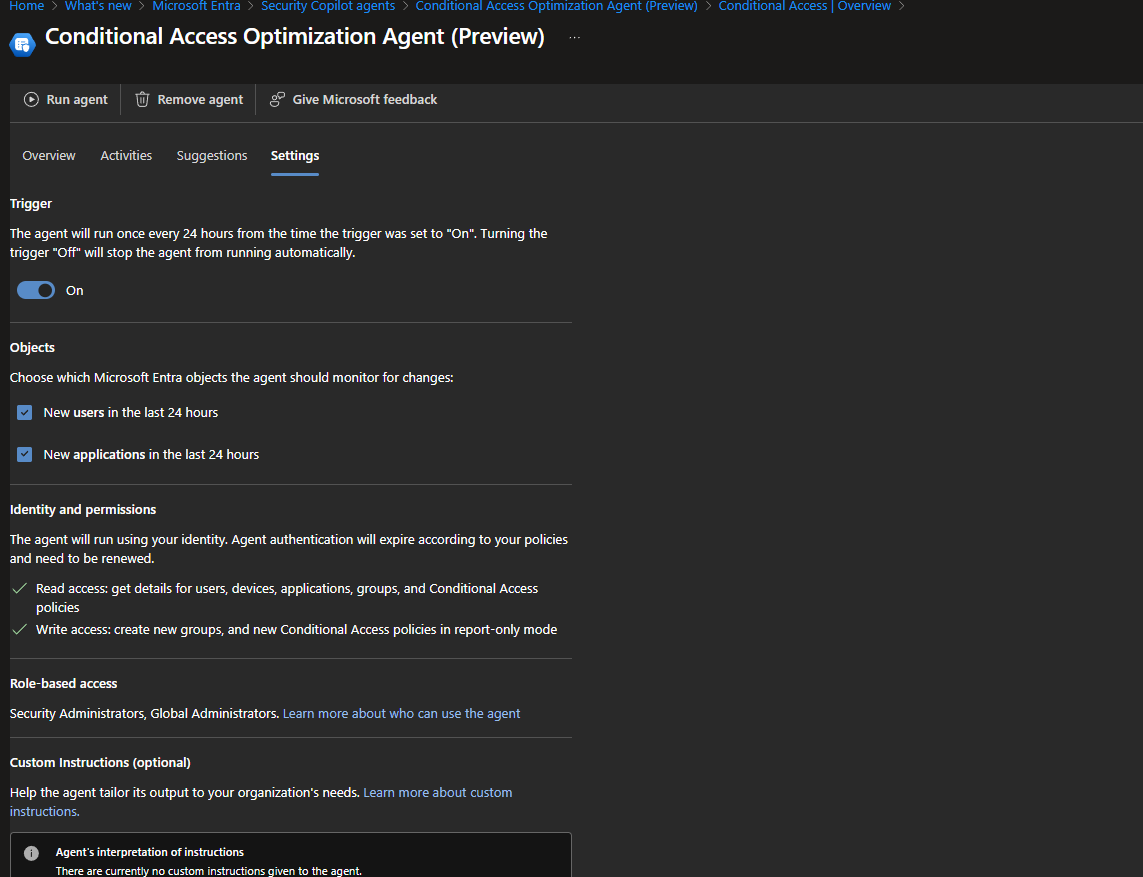1143x877 pixels.
Task: Uncheck New applications in the last 24 hours
Action: pyautogui.click(x=24, y=454)
